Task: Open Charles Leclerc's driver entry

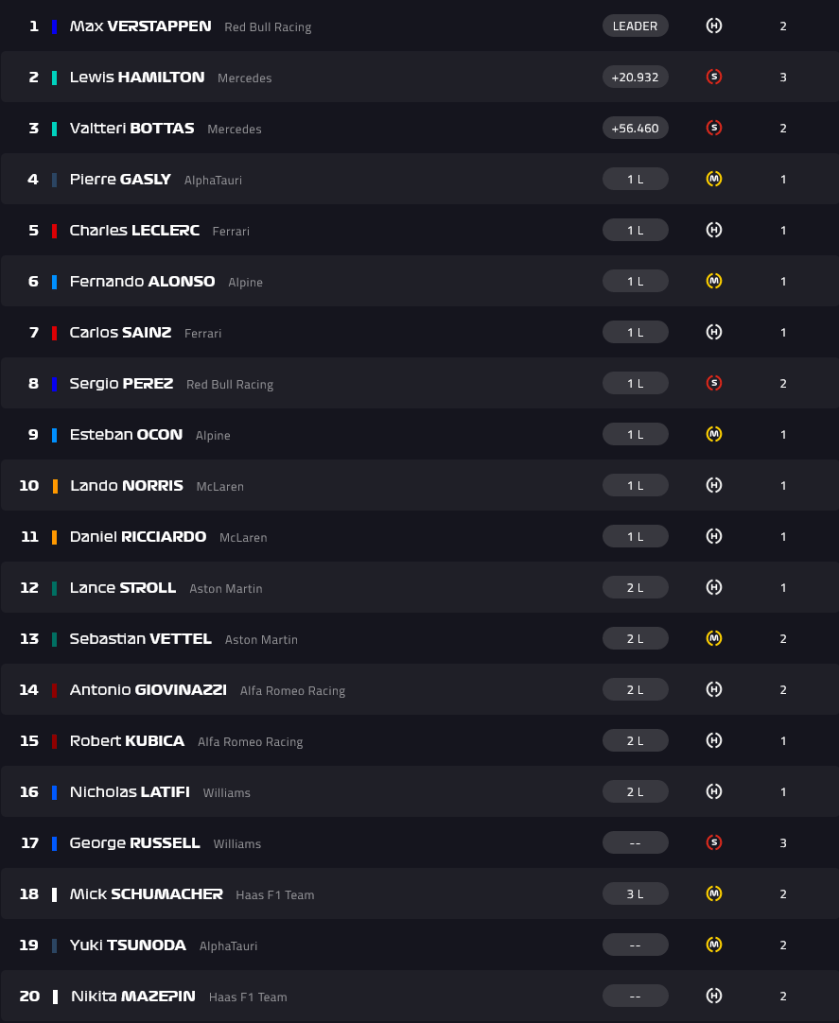Action: point(134,230)
